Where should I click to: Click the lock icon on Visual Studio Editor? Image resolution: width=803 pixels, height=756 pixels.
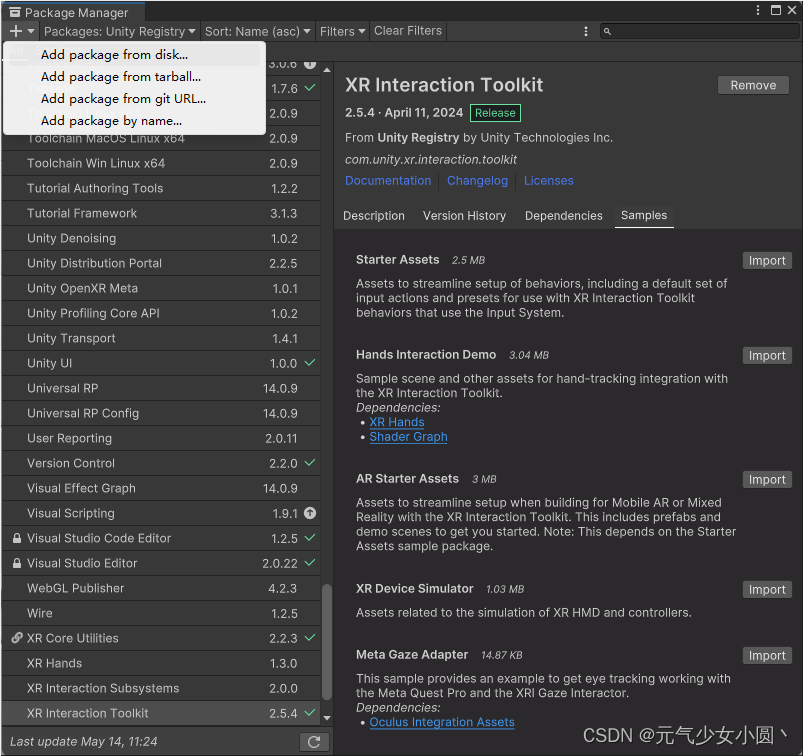click(x=17, y=563)
